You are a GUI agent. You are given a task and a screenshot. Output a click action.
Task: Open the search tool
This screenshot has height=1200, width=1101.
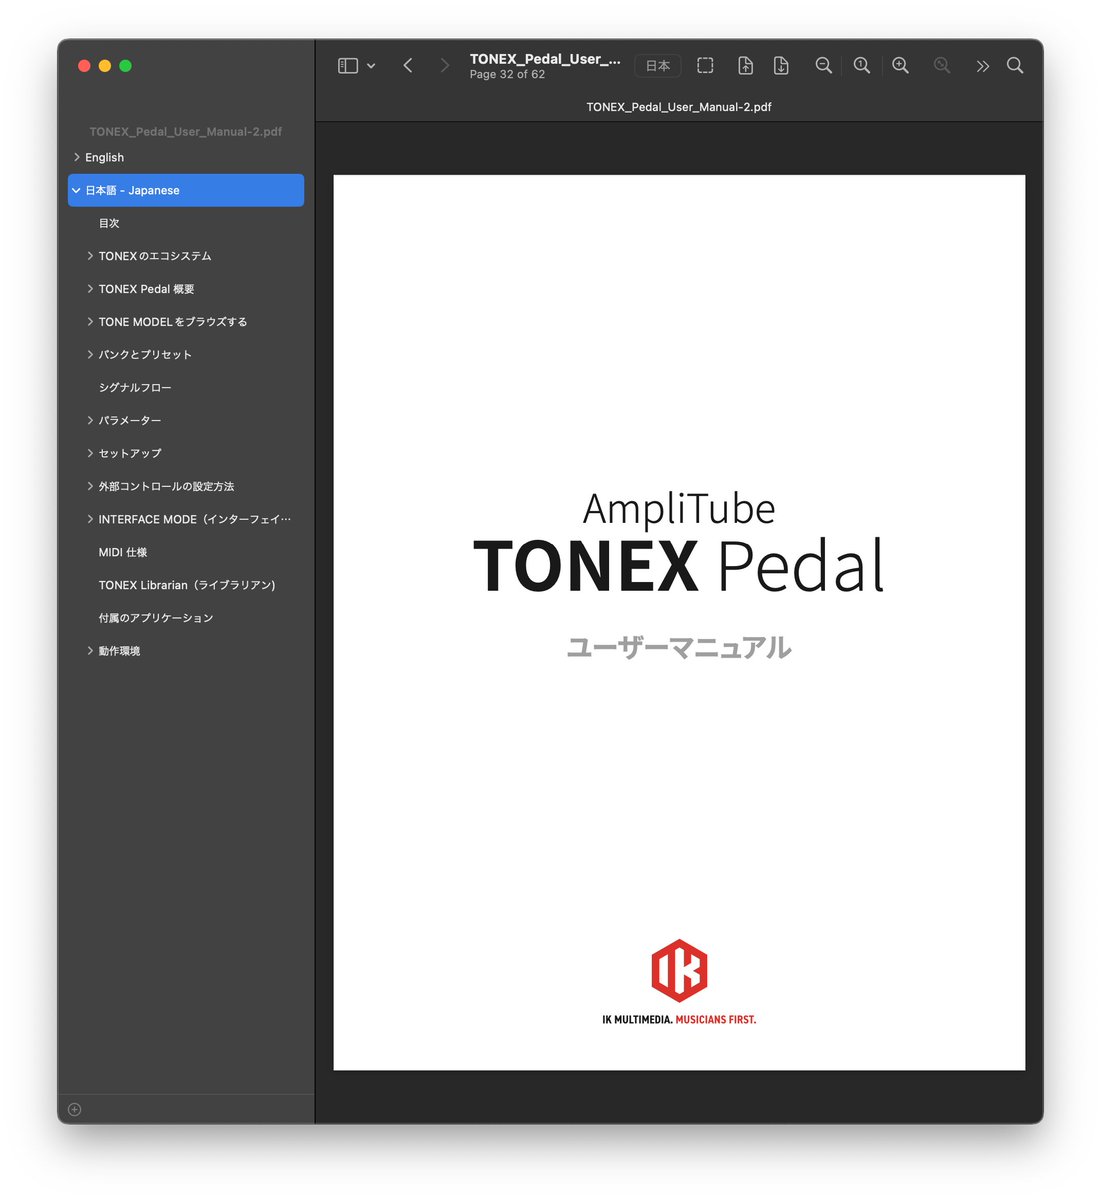(1015, 65)
